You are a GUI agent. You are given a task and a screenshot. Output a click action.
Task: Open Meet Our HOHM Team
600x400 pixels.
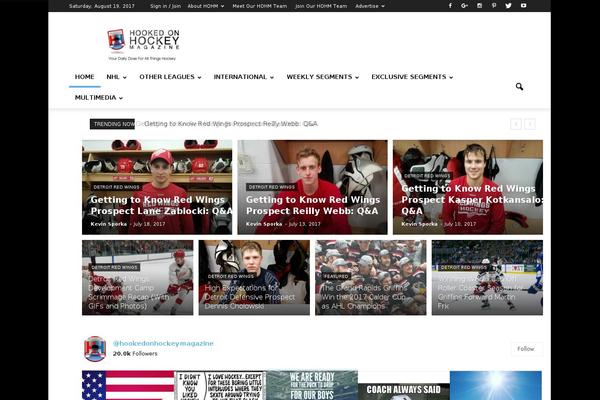click(260, 6)
